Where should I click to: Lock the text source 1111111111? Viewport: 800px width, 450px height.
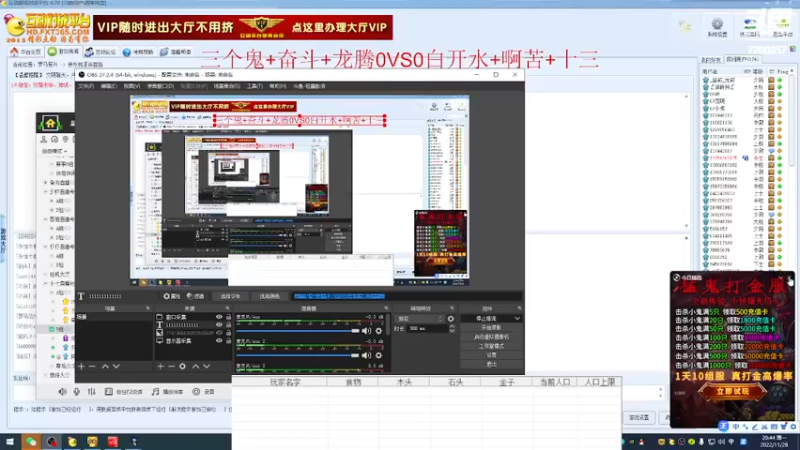click(229, 325)
